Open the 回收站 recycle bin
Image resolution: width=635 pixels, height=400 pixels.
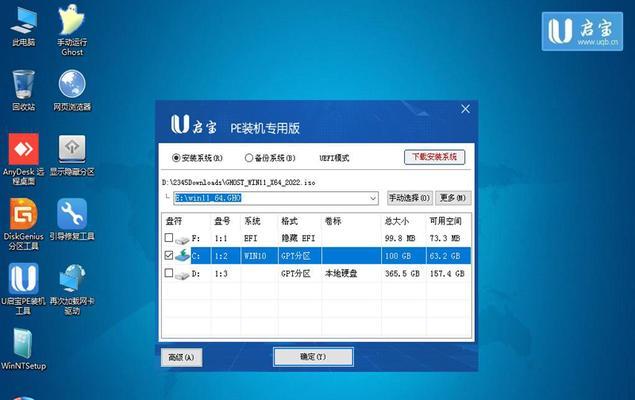(x=23, y=90)
